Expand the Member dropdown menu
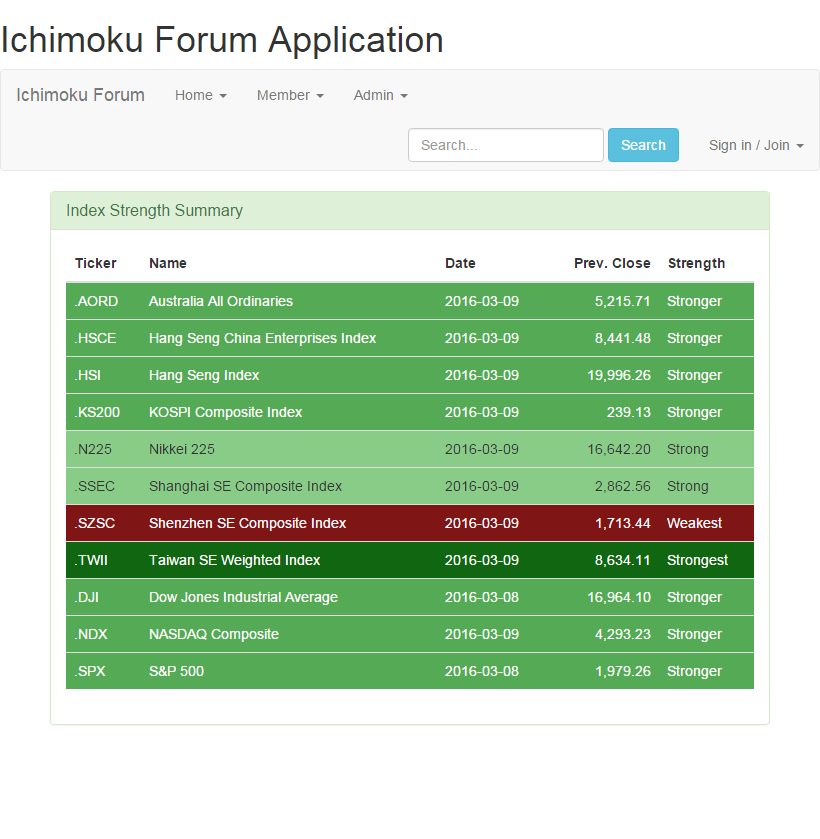 pos(290,95)
